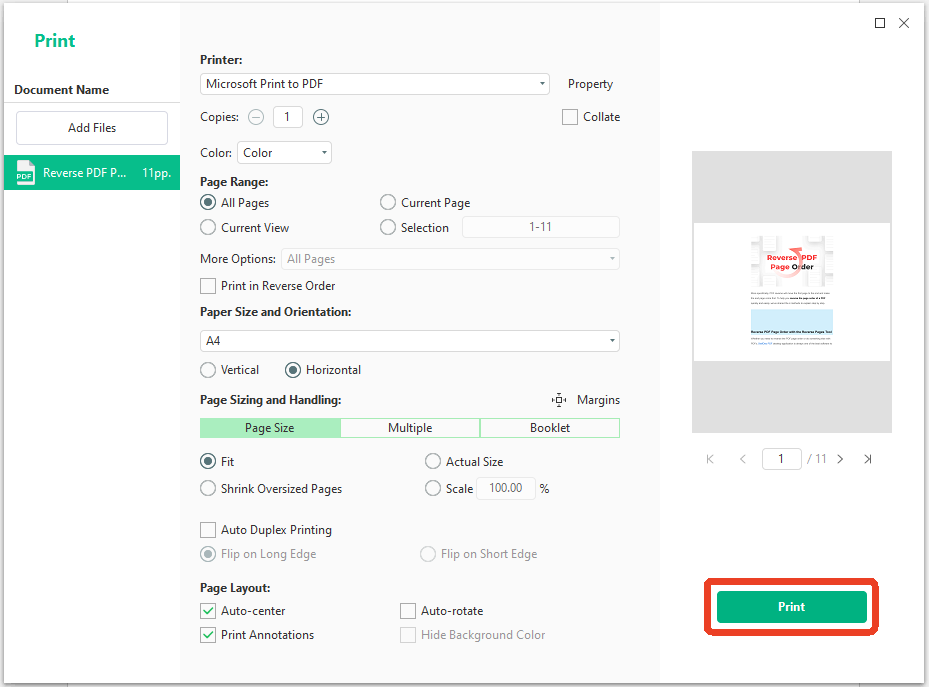Image resolution: width=929 pixels, height=687 pixels.
Task: Open the A4 paper size dropdown
Action: pyautogui.click(x=410, y=341)
